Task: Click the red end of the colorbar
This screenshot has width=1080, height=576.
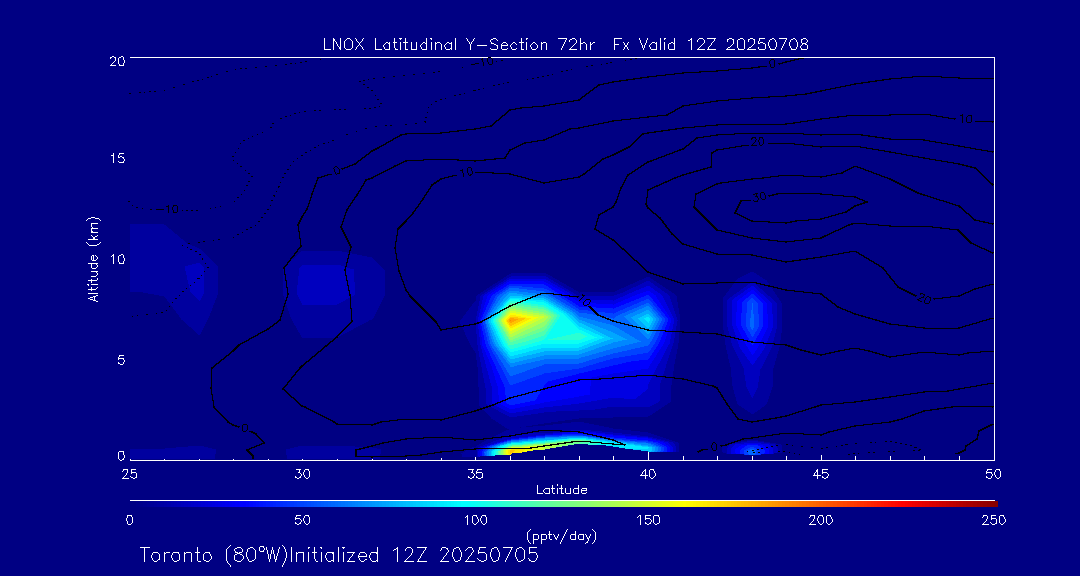Action: coord(985,504)
